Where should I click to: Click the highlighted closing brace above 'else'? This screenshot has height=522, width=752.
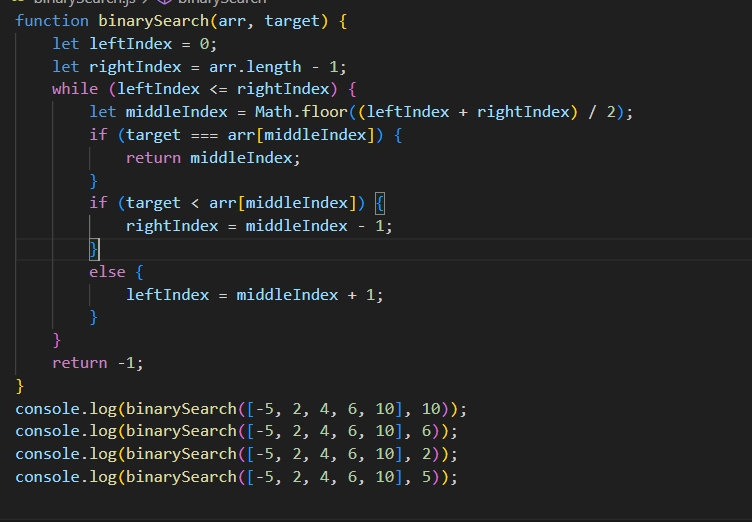click(x=94, y=249)
